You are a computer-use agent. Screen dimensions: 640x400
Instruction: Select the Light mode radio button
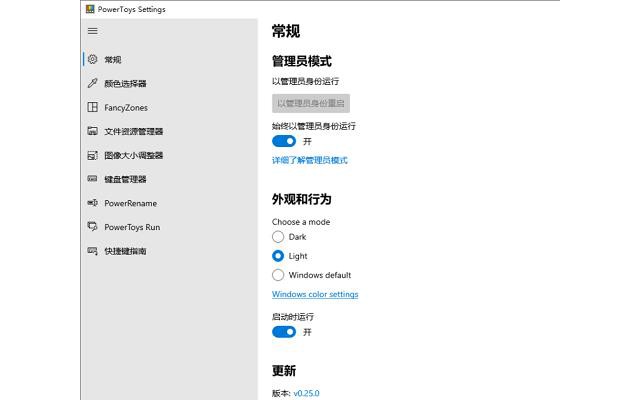(x=278, y=256)
